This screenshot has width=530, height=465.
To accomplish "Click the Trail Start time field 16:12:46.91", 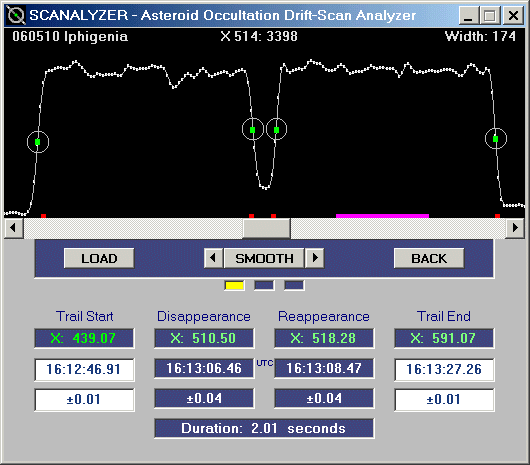I will (x=84, y=369).
